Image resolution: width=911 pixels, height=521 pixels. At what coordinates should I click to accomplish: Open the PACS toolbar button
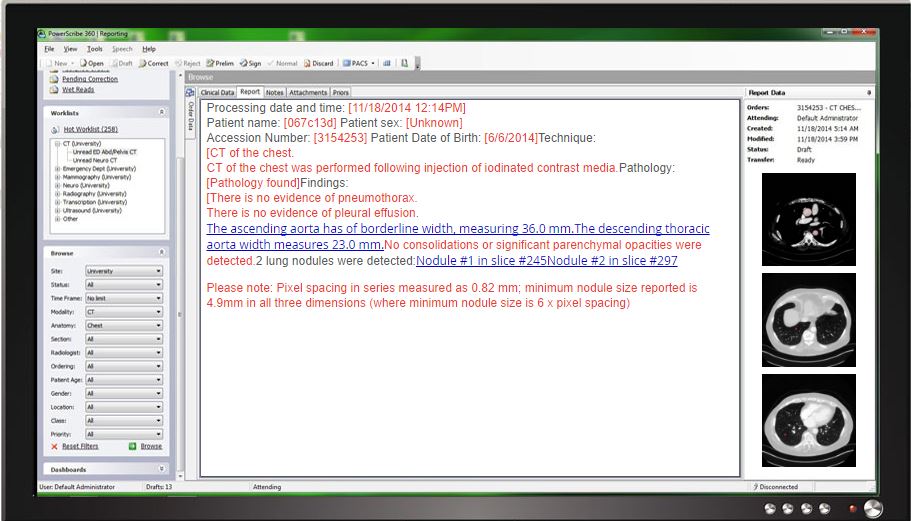click(x=358, y=63)
